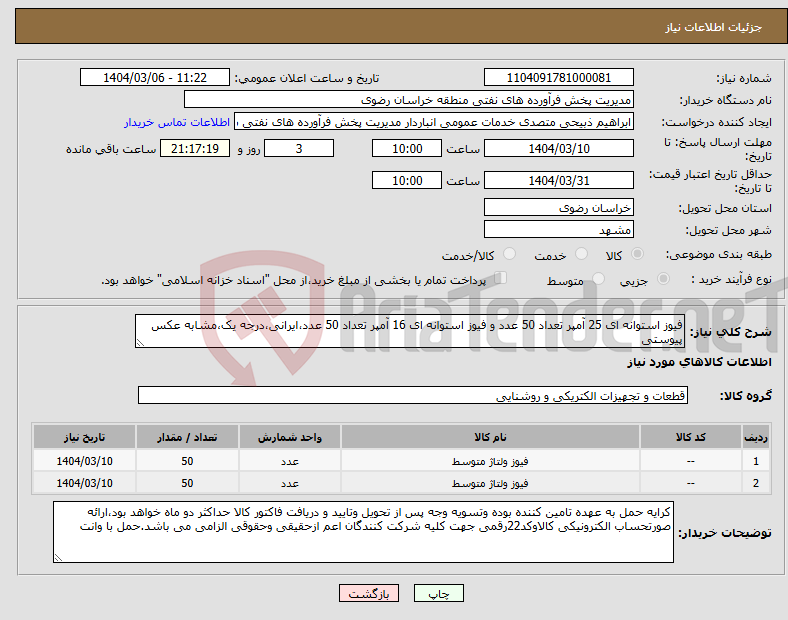Click the date 1404/03/10 in row 2
The image size is (788, 620).
(x=84, y=483)
